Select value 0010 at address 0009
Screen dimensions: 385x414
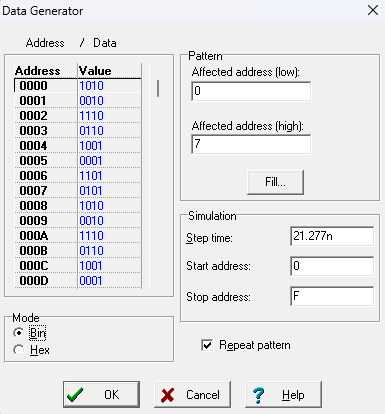pos(109,221)
